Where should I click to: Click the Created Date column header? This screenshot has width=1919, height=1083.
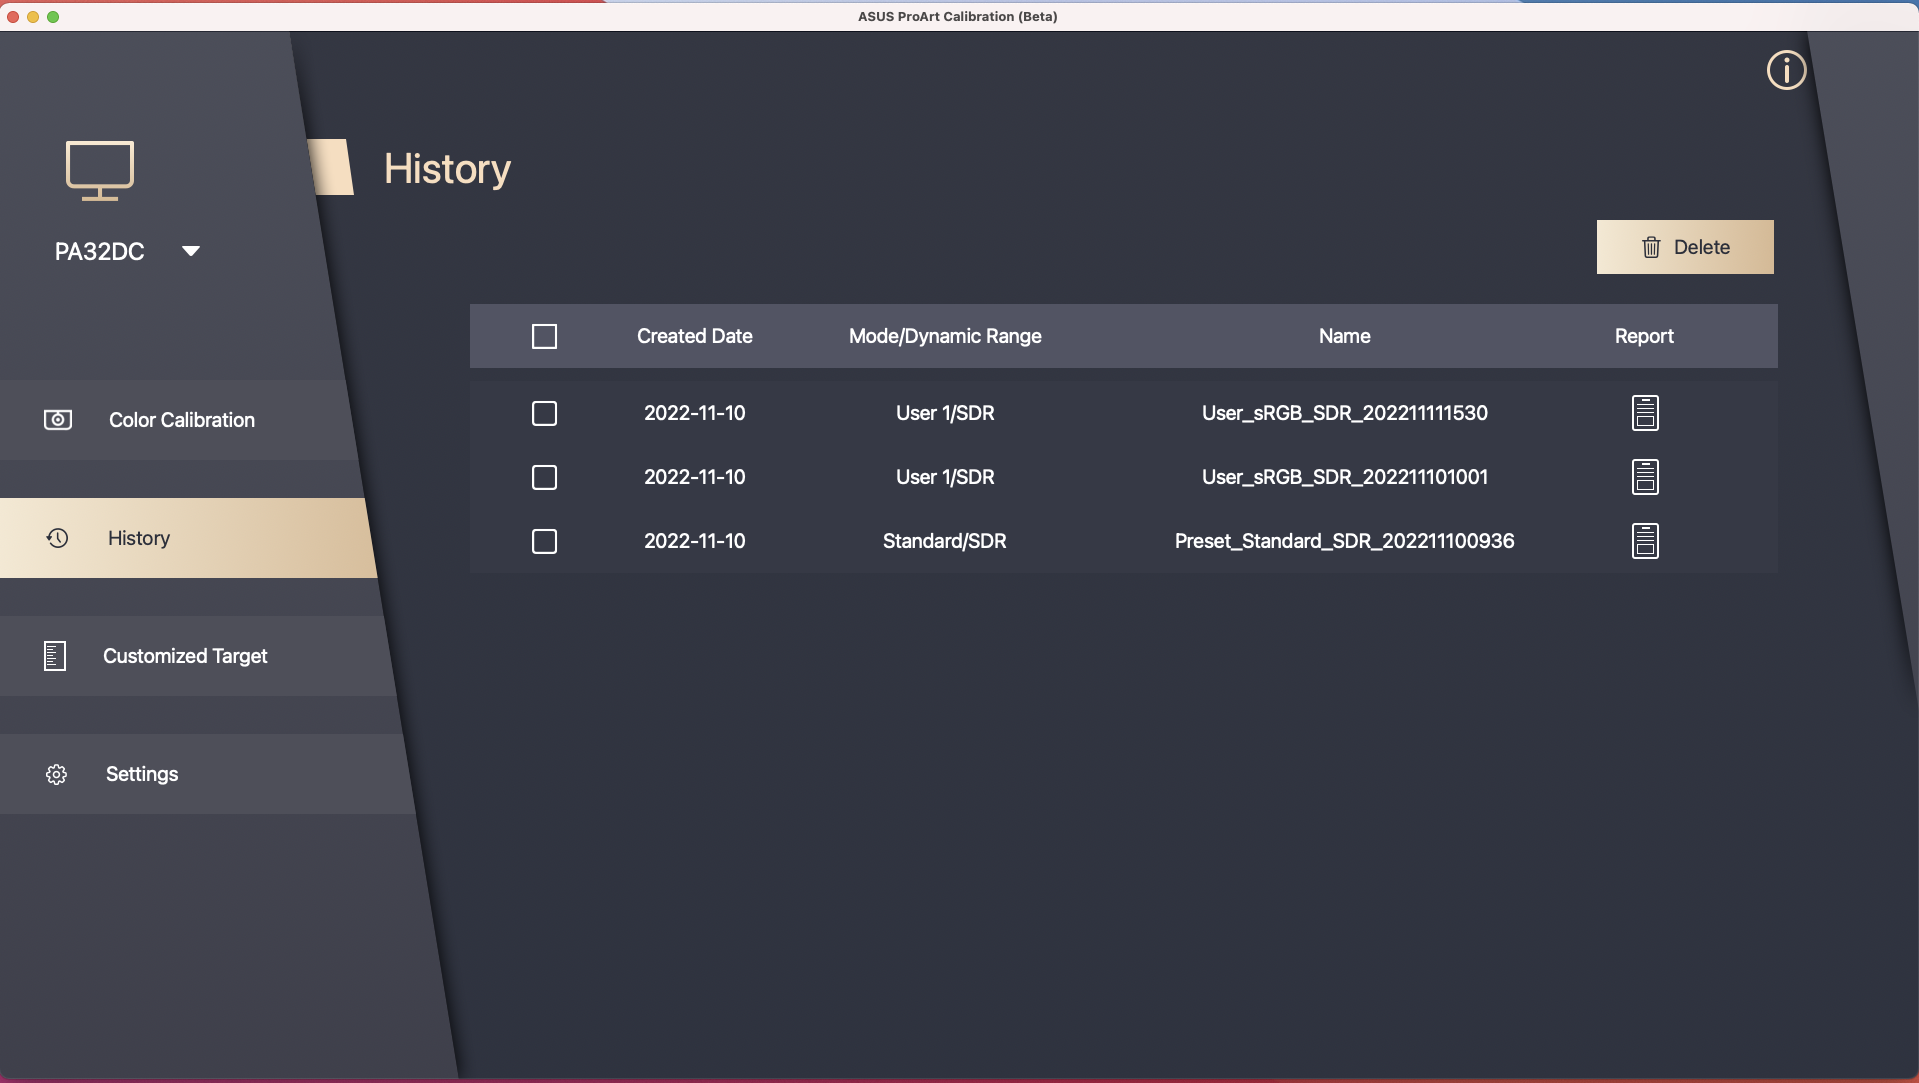[695, 336]
